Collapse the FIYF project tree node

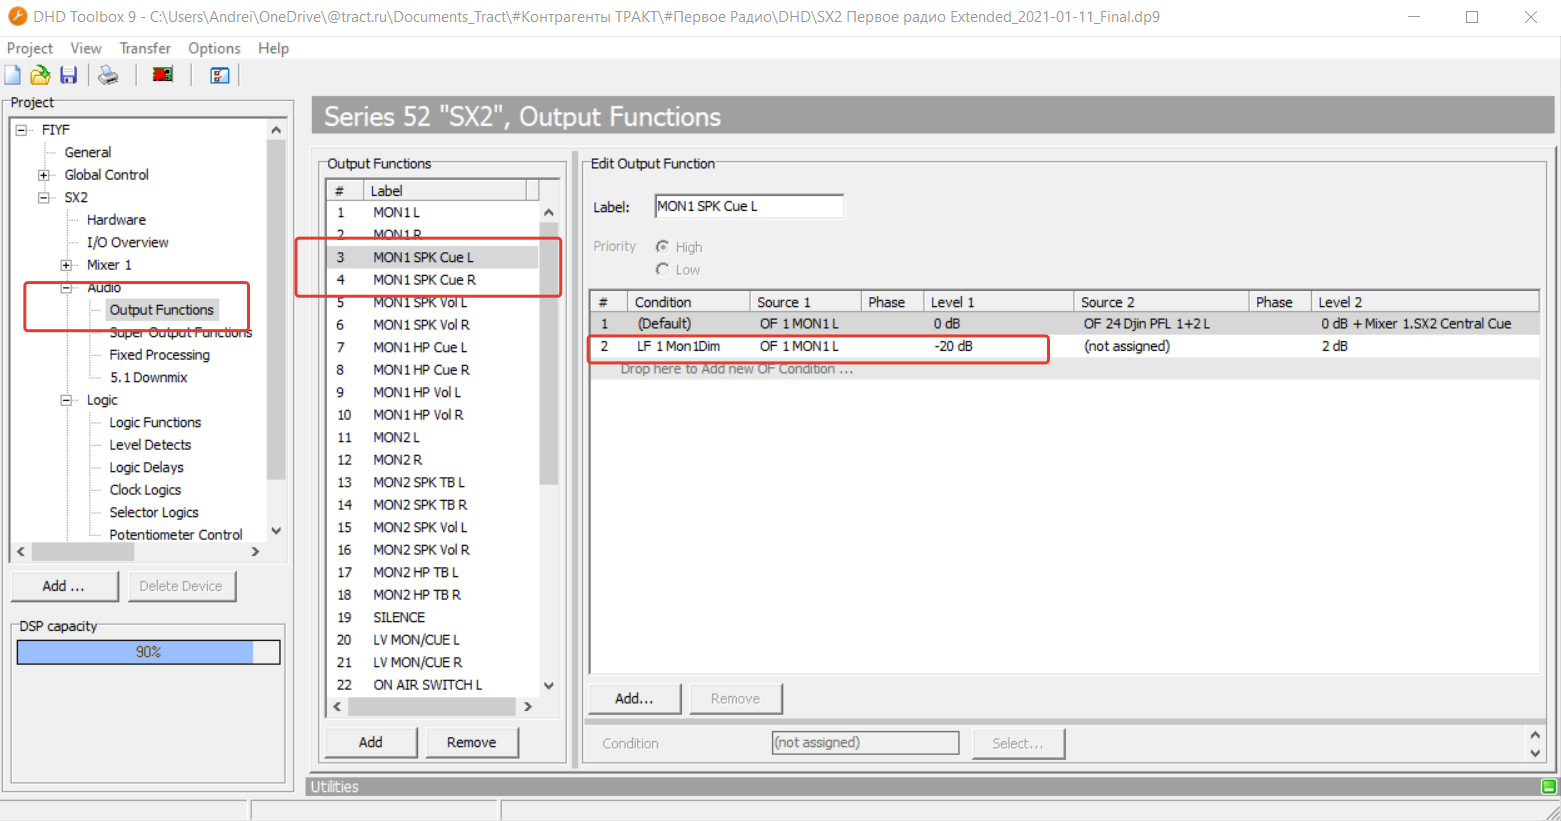[21, 130]
